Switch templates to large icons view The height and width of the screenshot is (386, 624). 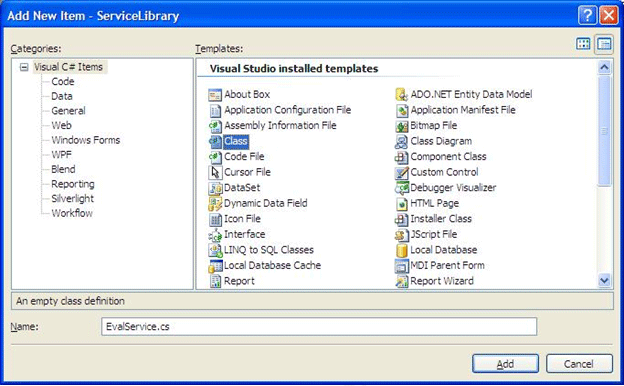[x=583, y=43]
